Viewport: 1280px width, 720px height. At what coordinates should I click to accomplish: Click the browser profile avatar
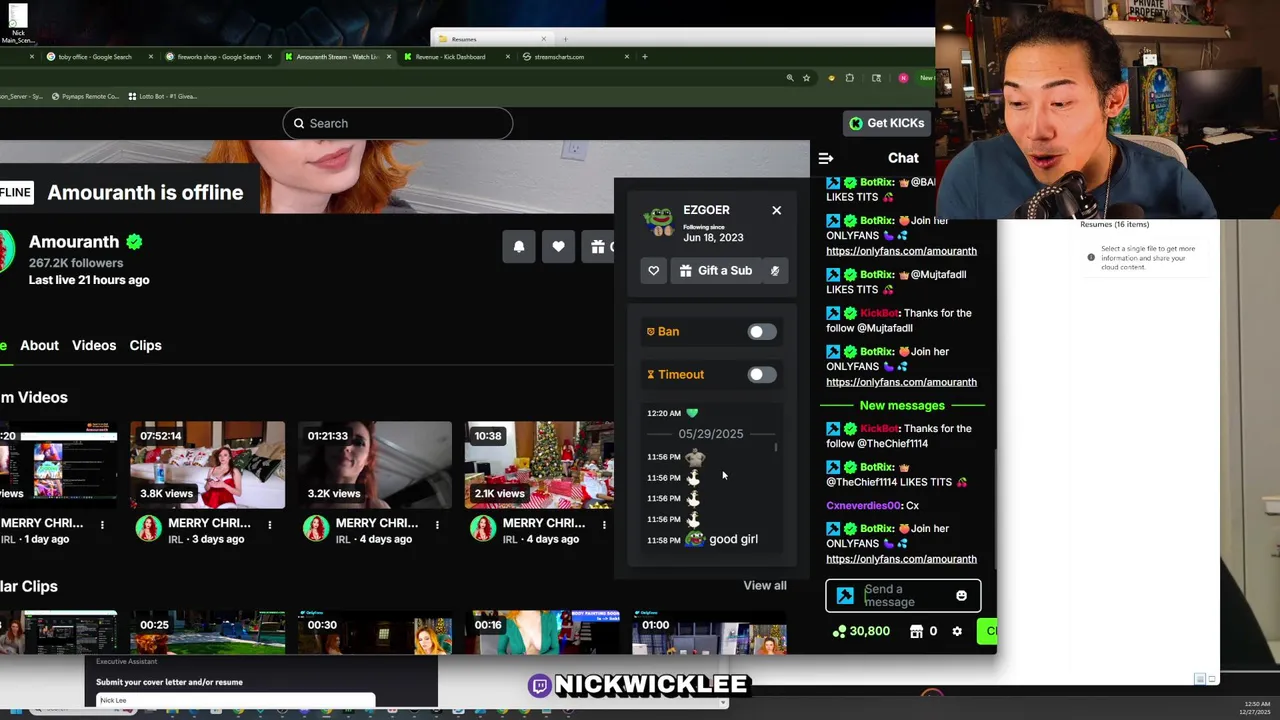[x=903, y=78]
